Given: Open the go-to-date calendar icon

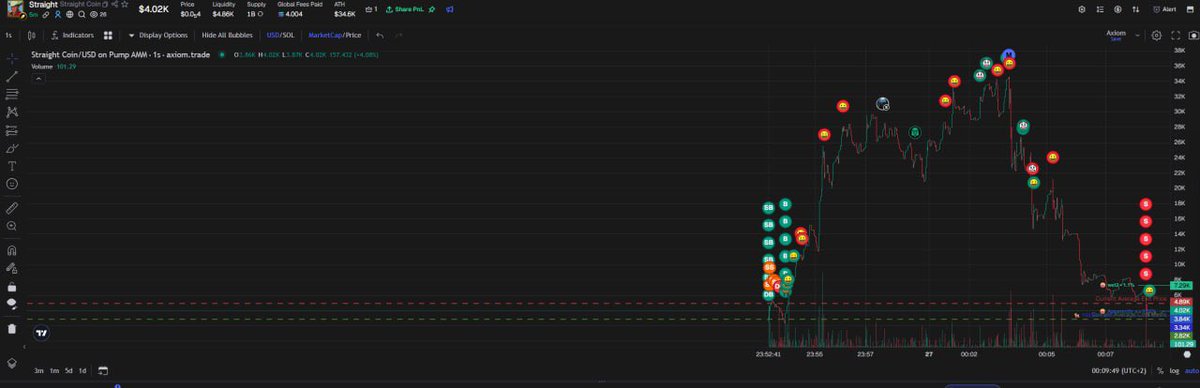Looking at the screenshot, I should click(x=103, y=370).
